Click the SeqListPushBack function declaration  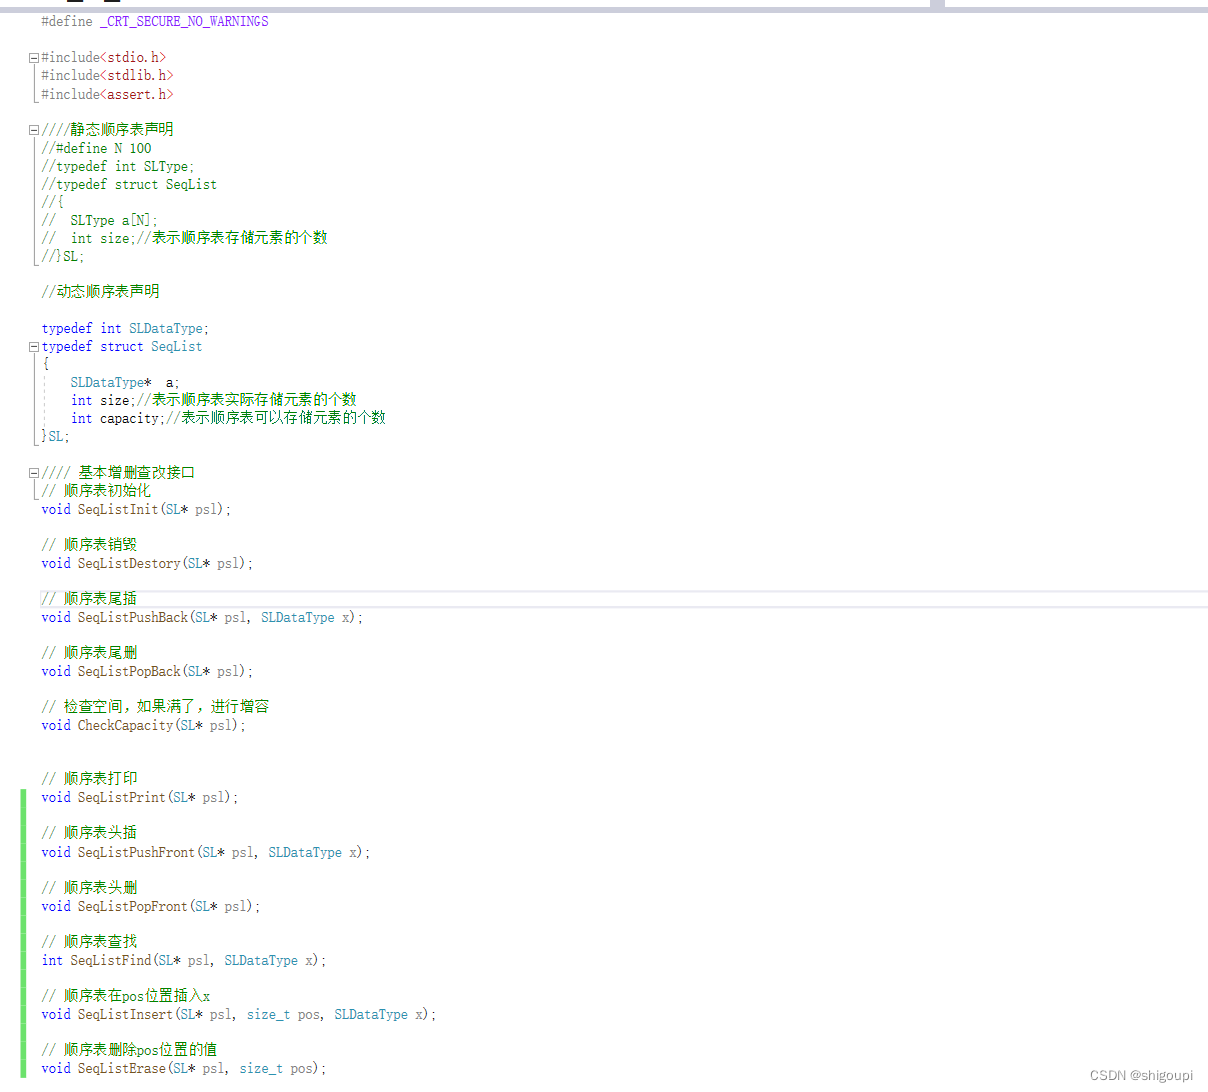click(x=202, y=618)
